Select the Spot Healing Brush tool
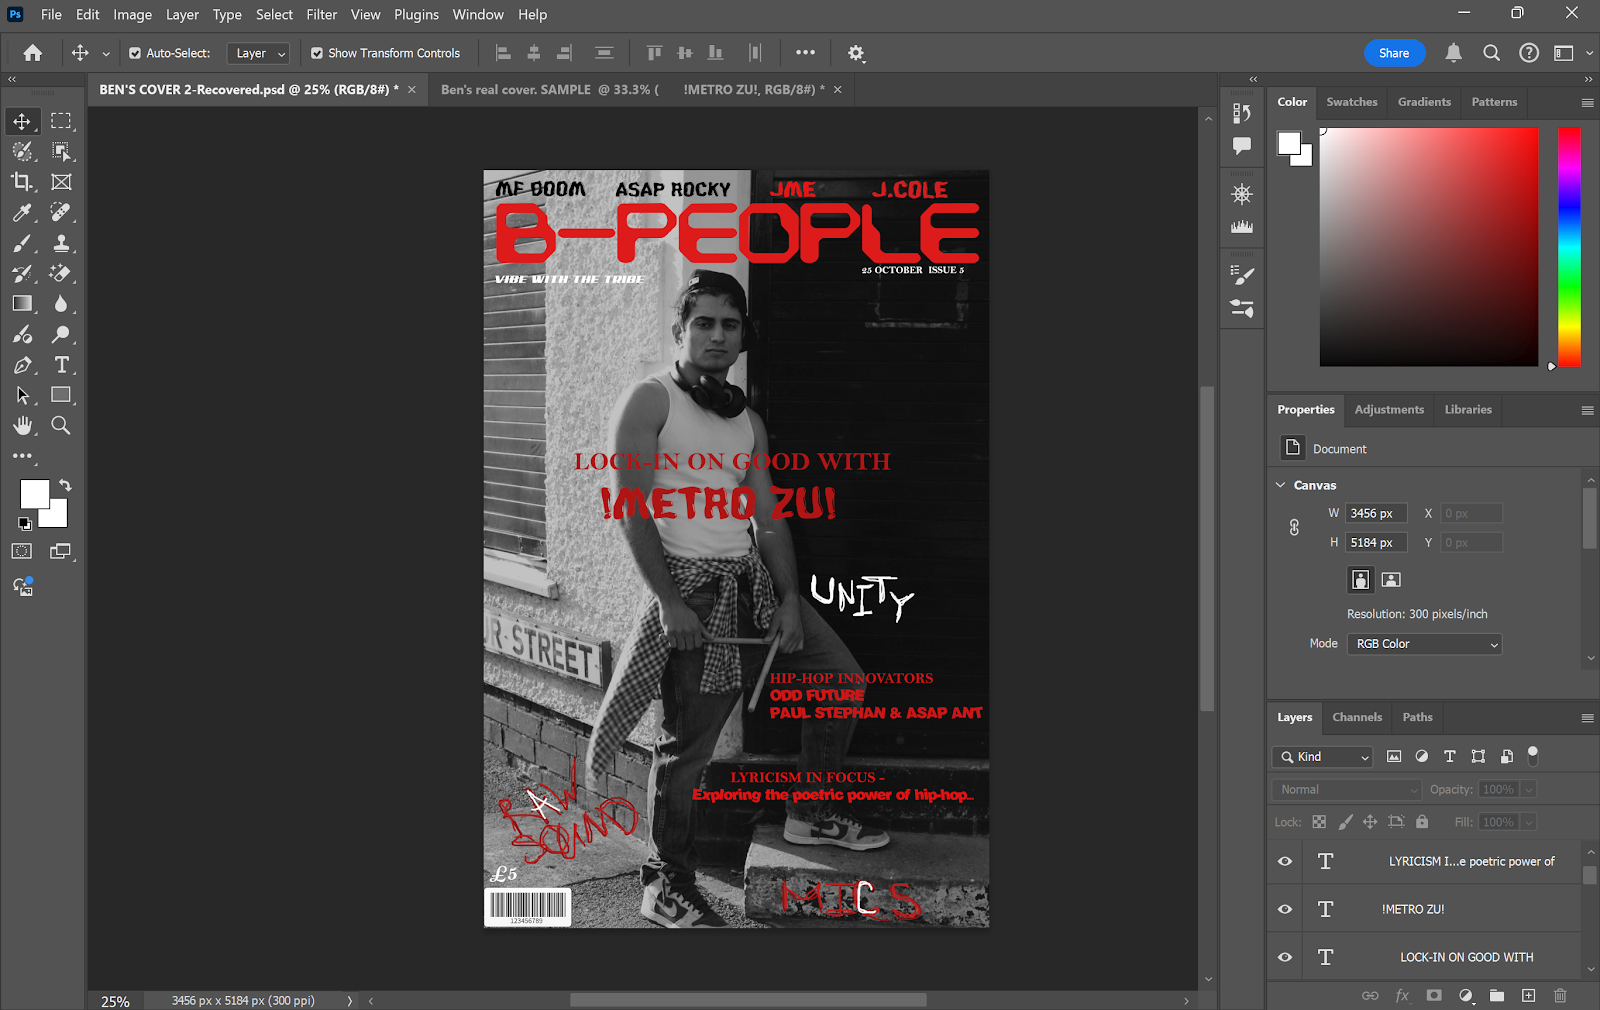 coord(61,212)
